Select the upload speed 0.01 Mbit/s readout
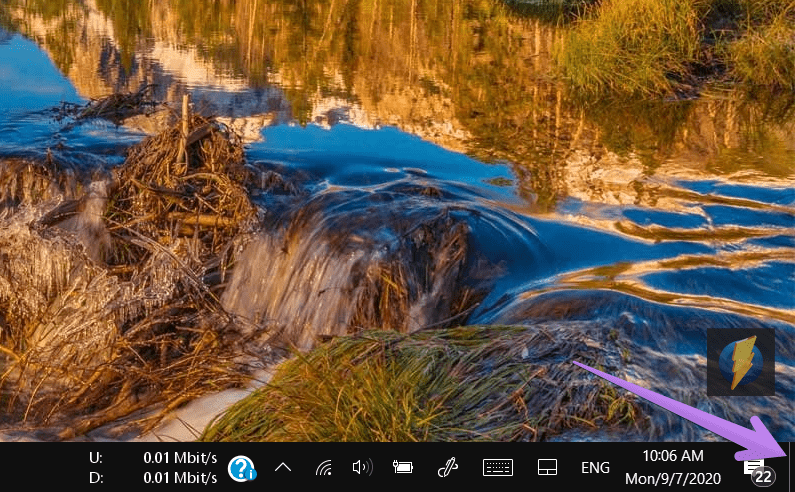This screenshot has height=492, width=795. coord(180,458)
